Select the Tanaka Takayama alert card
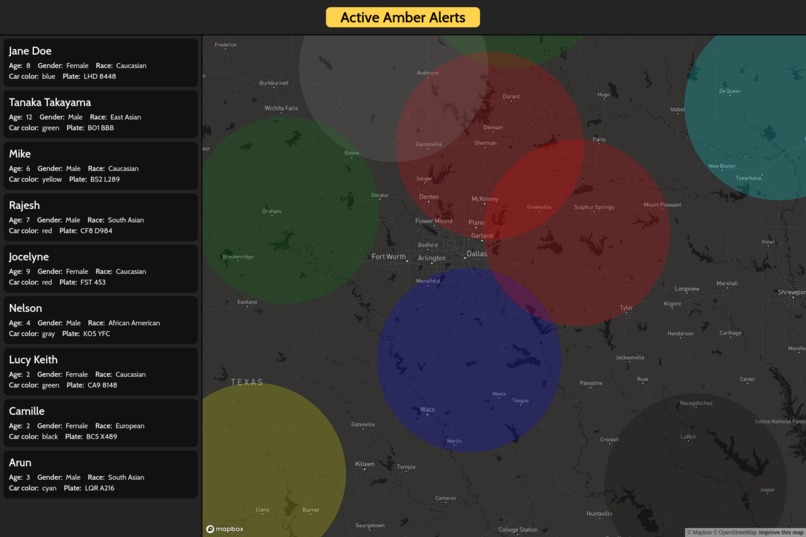The width and height of the screenshot is (806, 537). pyautogui.click(x=101, y=114)
